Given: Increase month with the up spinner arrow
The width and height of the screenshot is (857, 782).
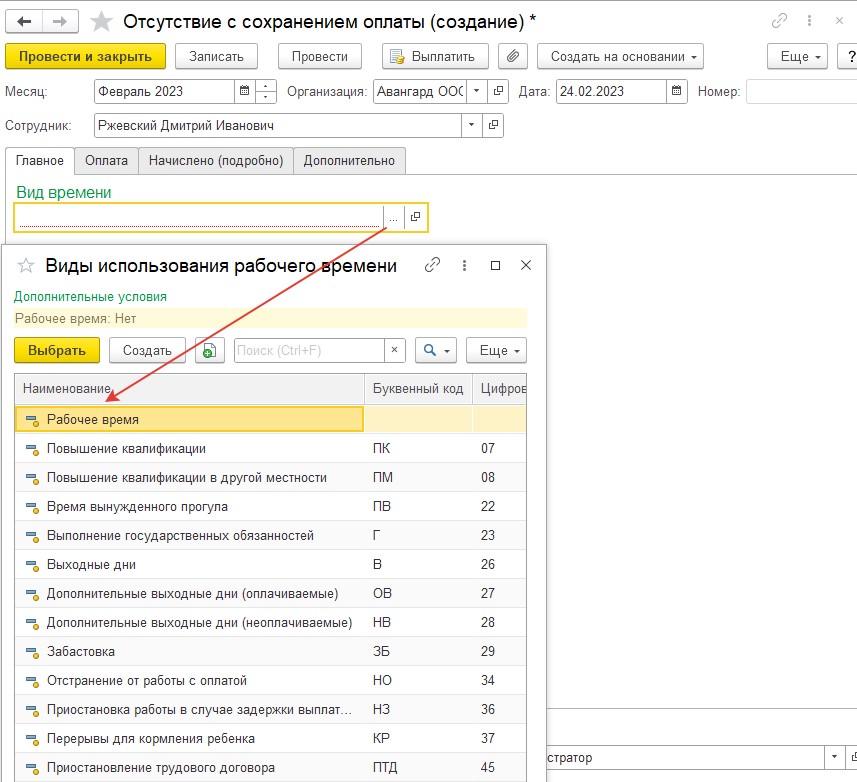Looking at the screenshot, I should pyautogui.click(x=266, y=86).
